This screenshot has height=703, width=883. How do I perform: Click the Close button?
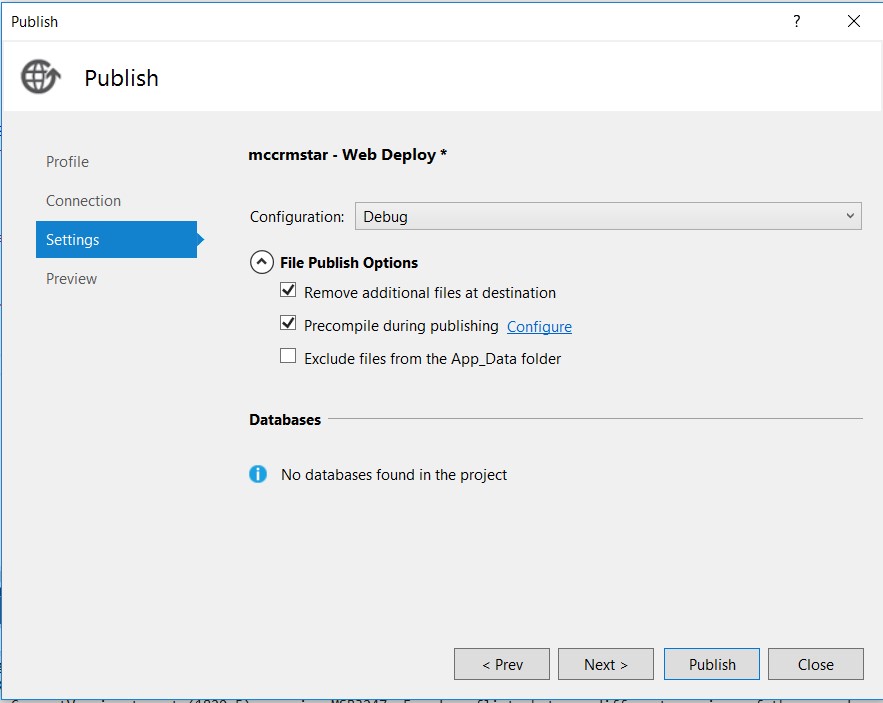tap(815, 664)
